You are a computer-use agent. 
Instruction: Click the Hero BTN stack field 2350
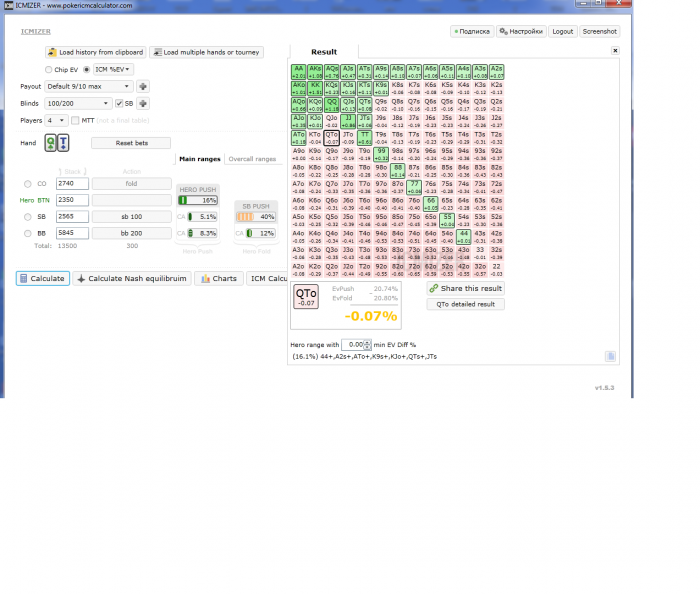pos(72,200)
